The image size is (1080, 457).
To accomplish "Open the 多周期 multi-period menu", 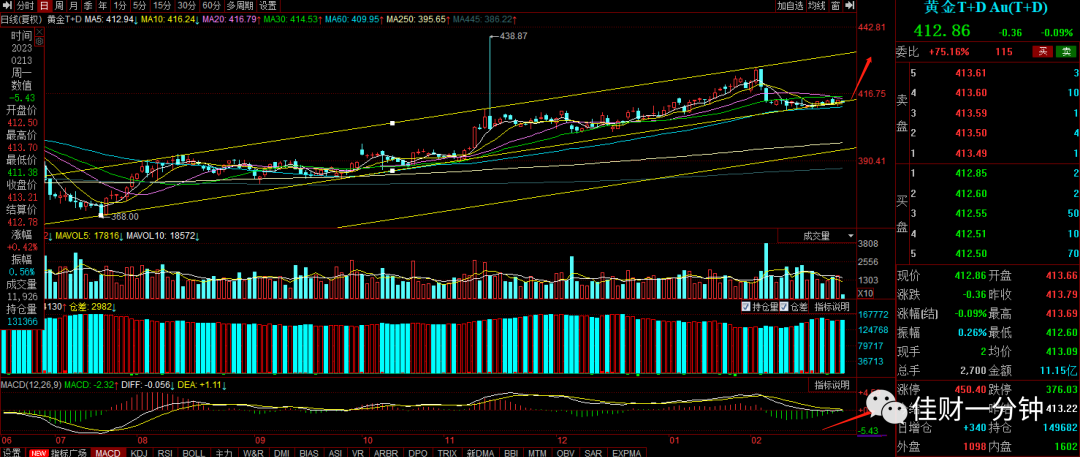I will pyautogui.click(x=241, y=6).
